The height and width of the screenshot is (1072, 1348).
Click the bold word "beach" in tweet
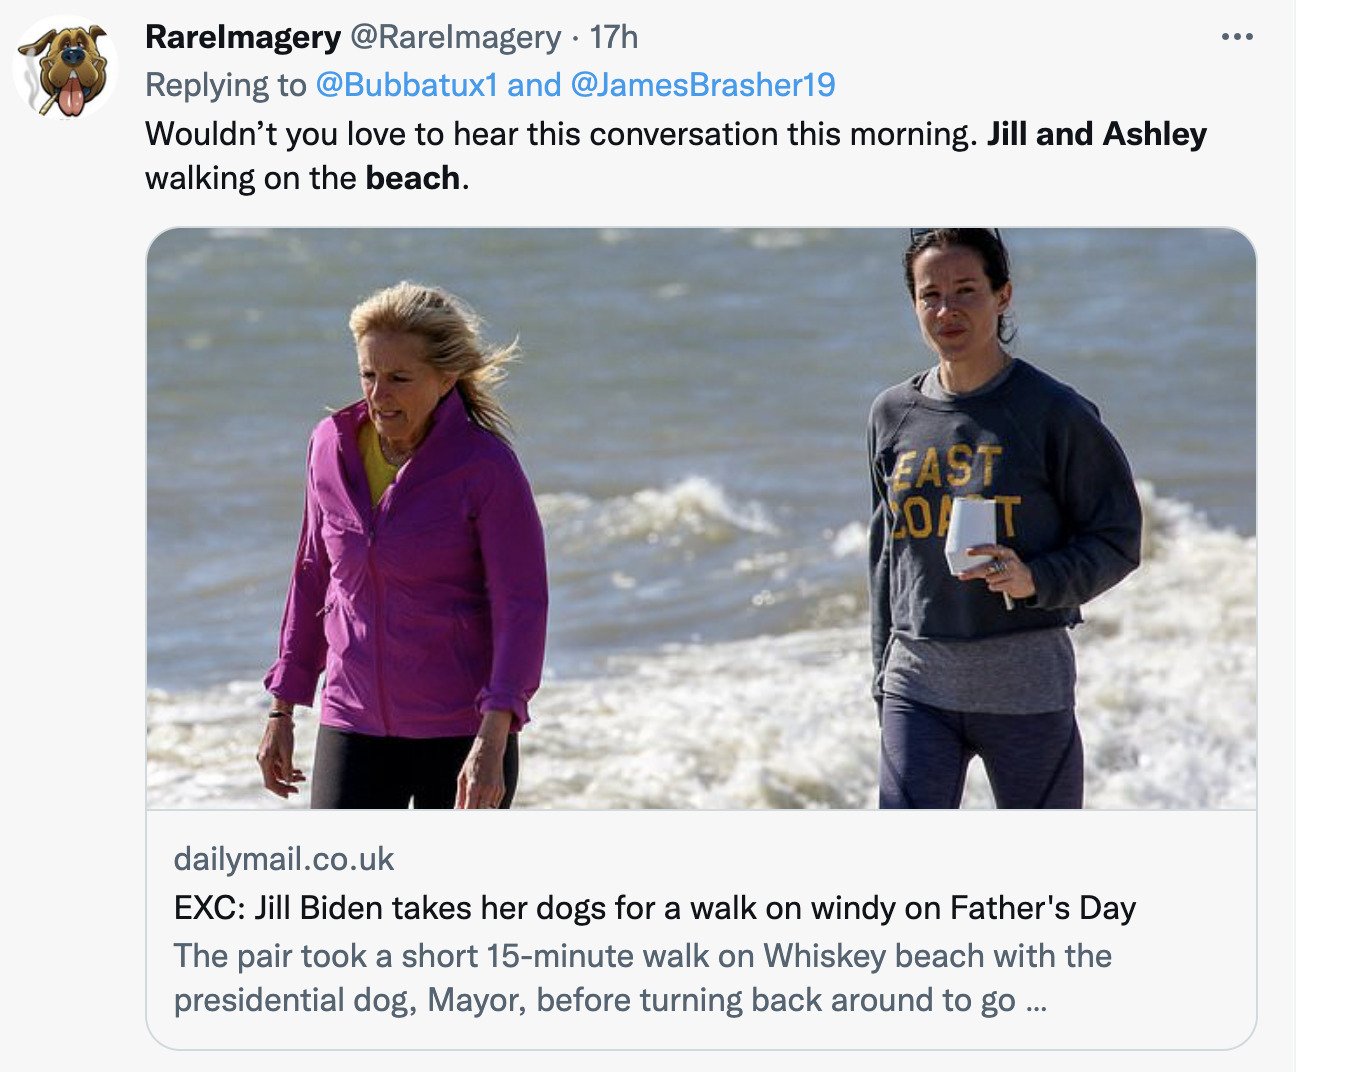(412, 178)
